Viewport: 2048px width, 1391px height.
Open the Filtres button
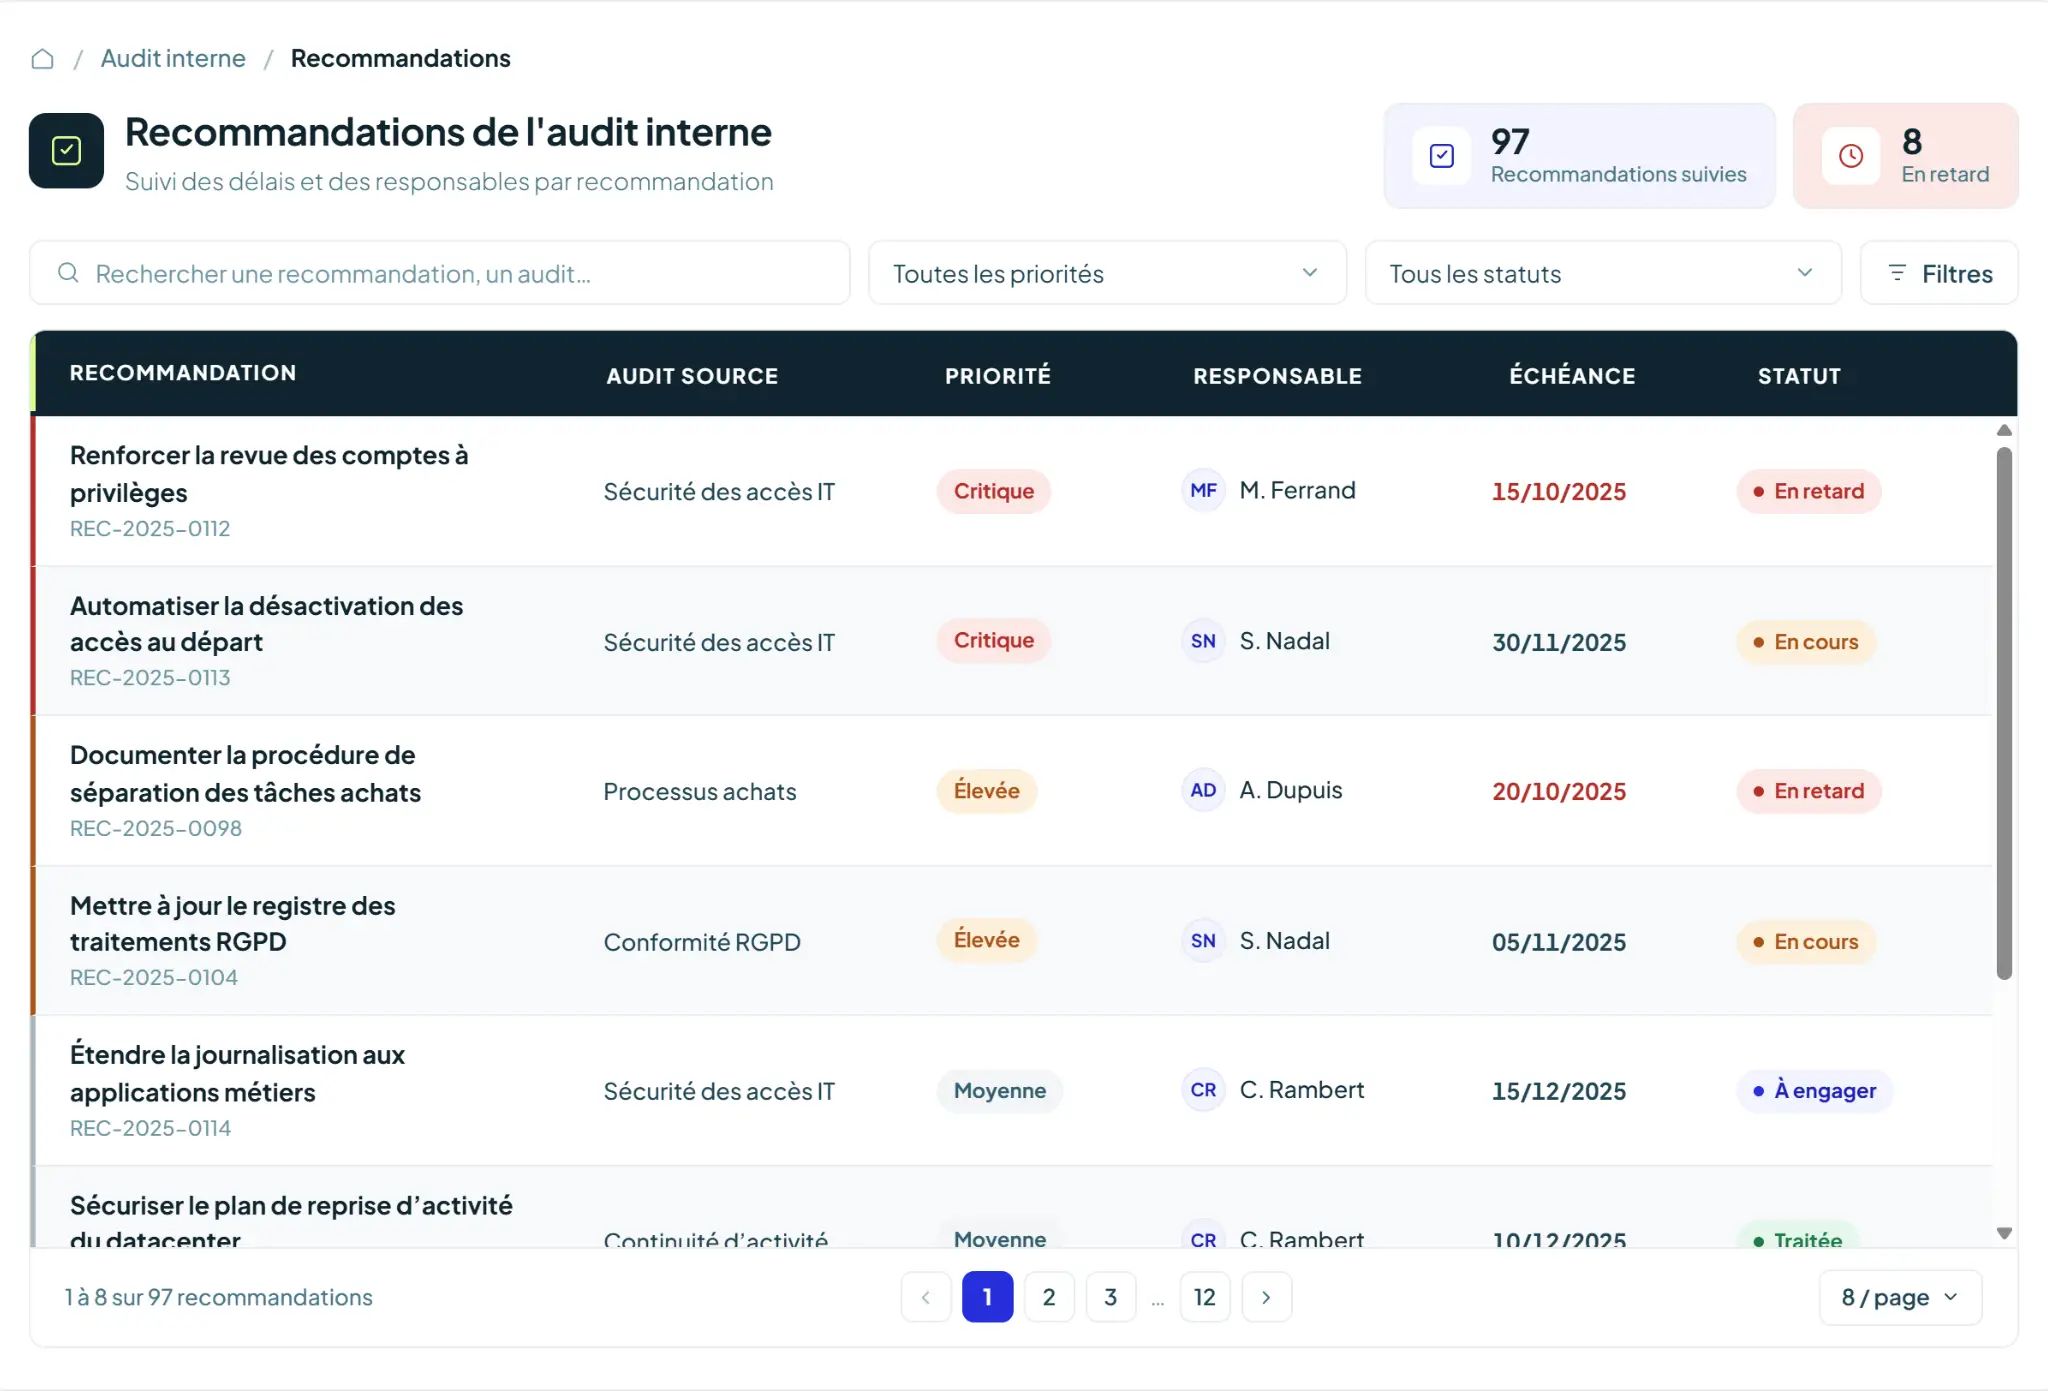pyautogui.click(x=1939, y=273)
